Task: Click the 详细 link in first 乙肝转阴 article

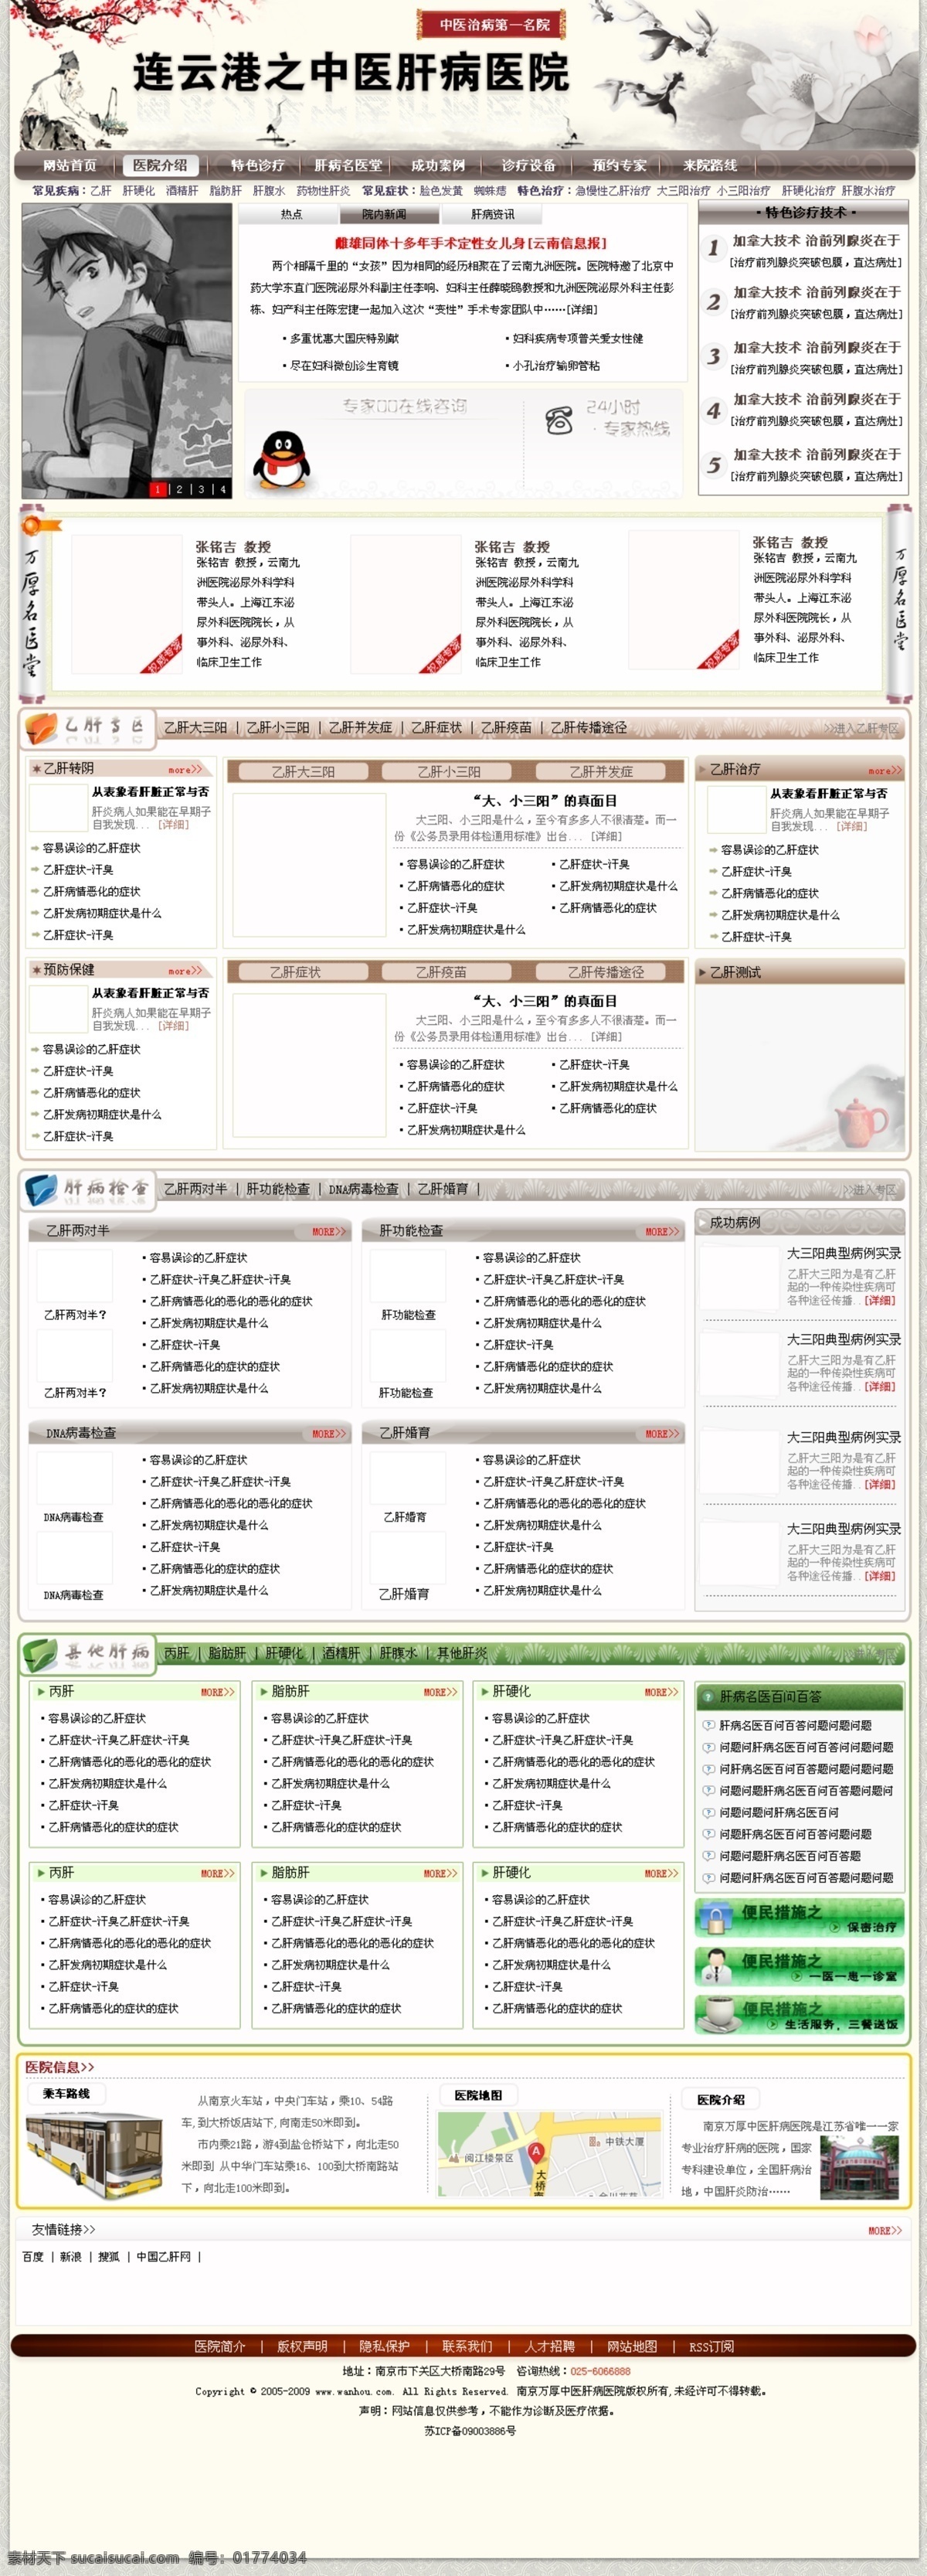Action: 173,825
